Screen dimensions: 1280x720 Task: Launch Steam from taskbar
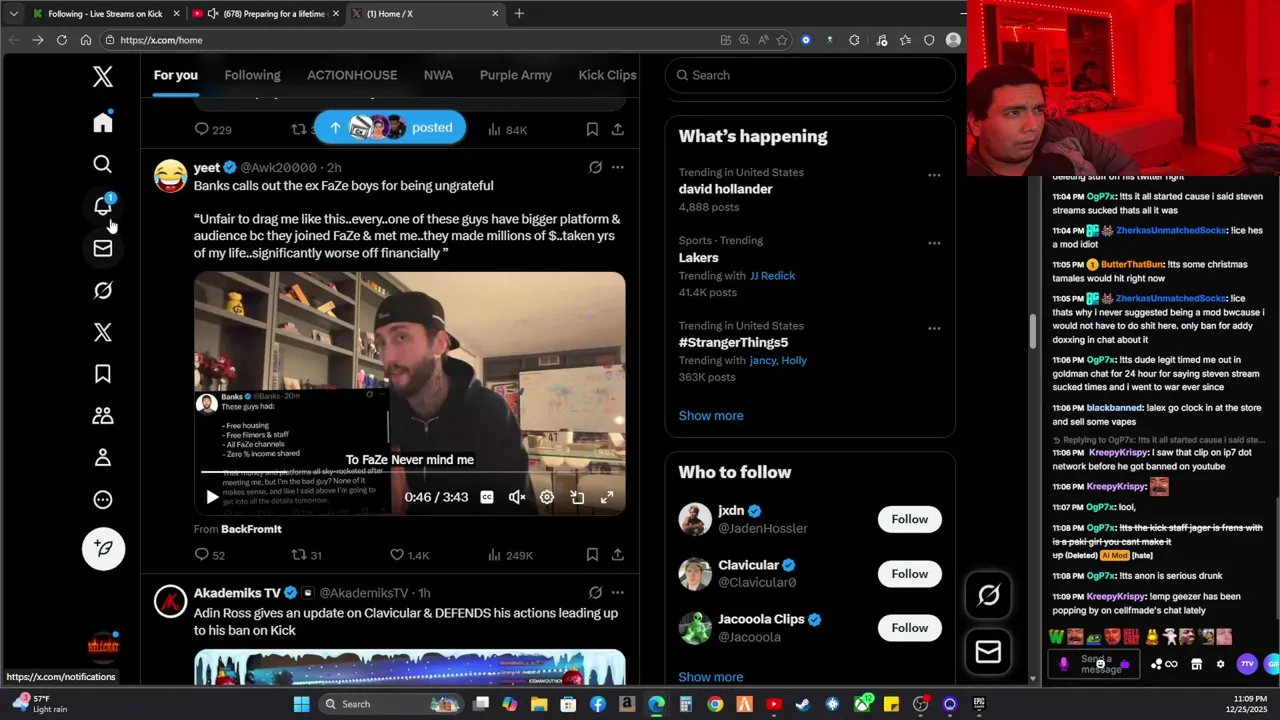(803, 704)
